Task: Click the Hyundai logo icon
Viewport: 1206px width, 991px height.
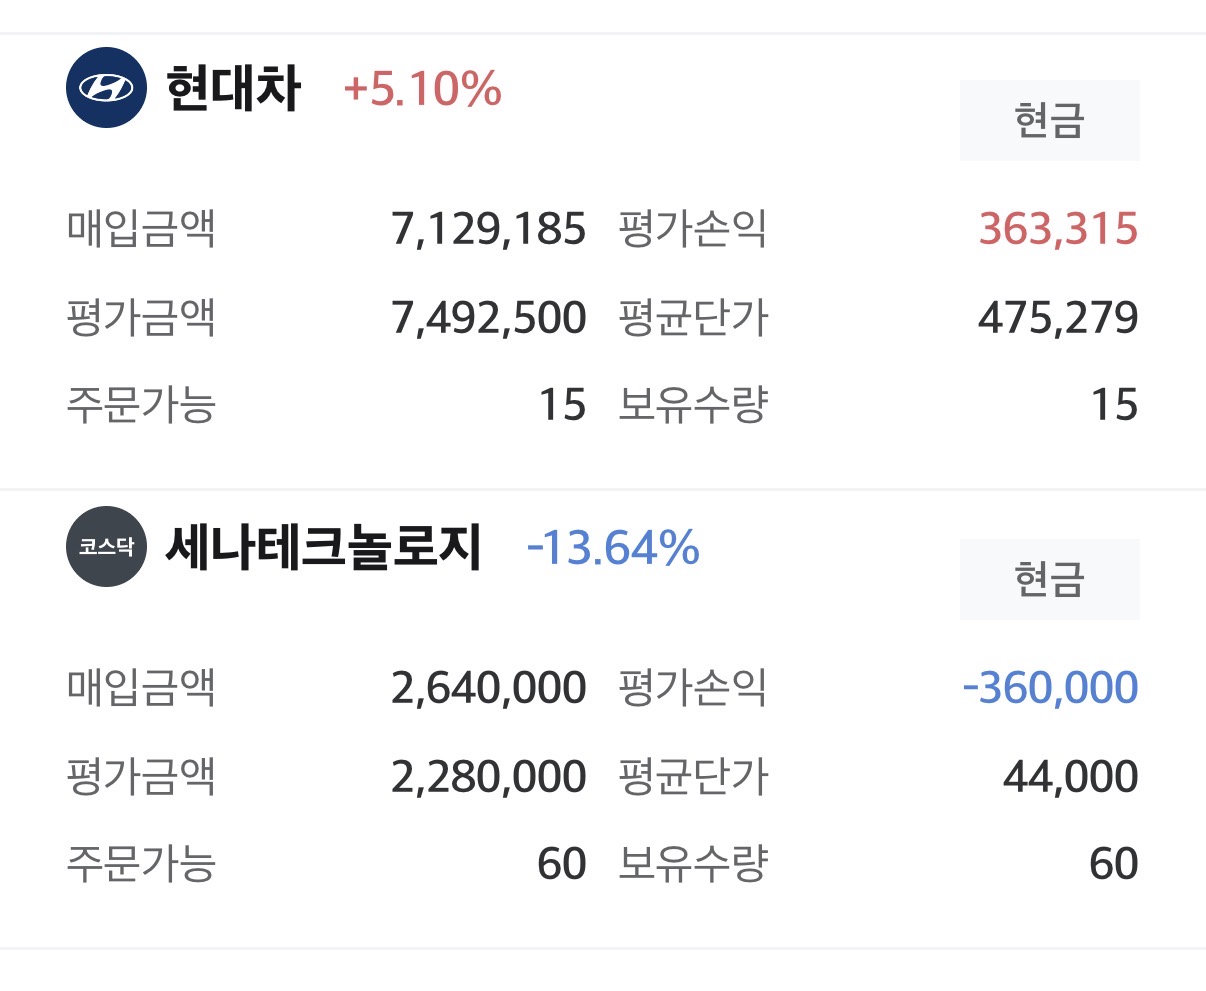Action: [x=106, y=88]
